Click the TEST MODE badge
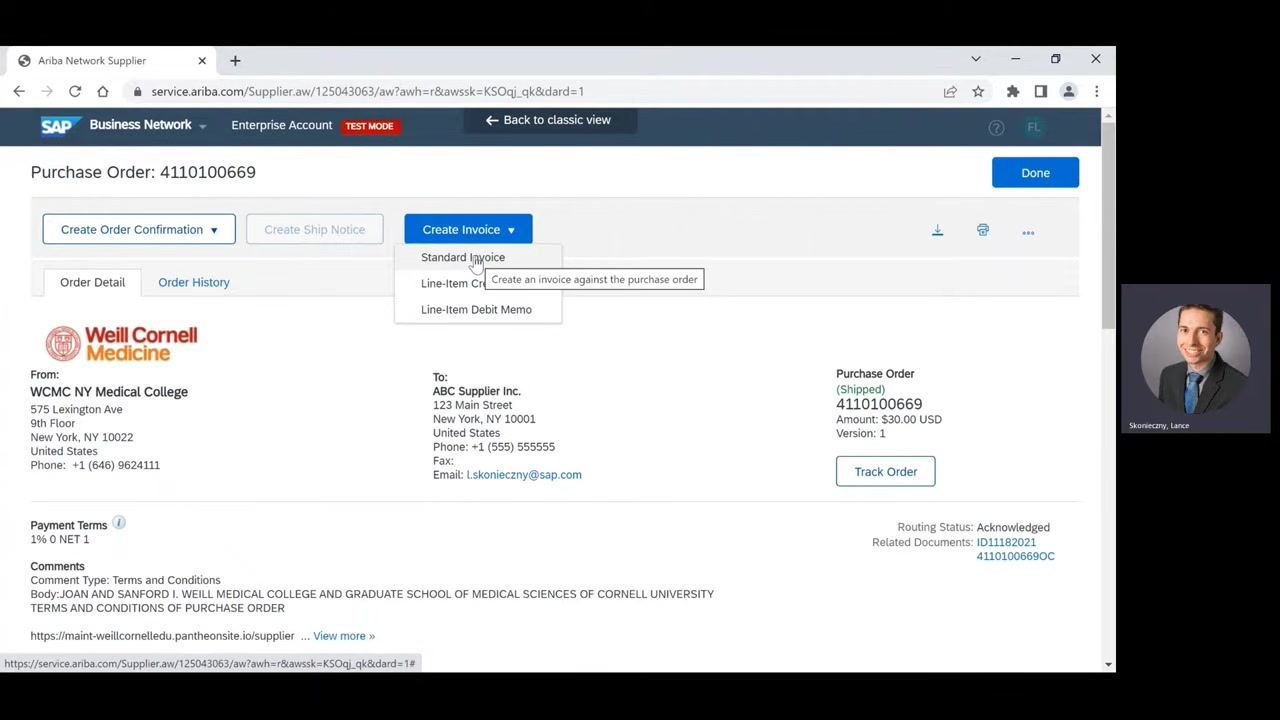1280x720 pixels. point(369,126)
